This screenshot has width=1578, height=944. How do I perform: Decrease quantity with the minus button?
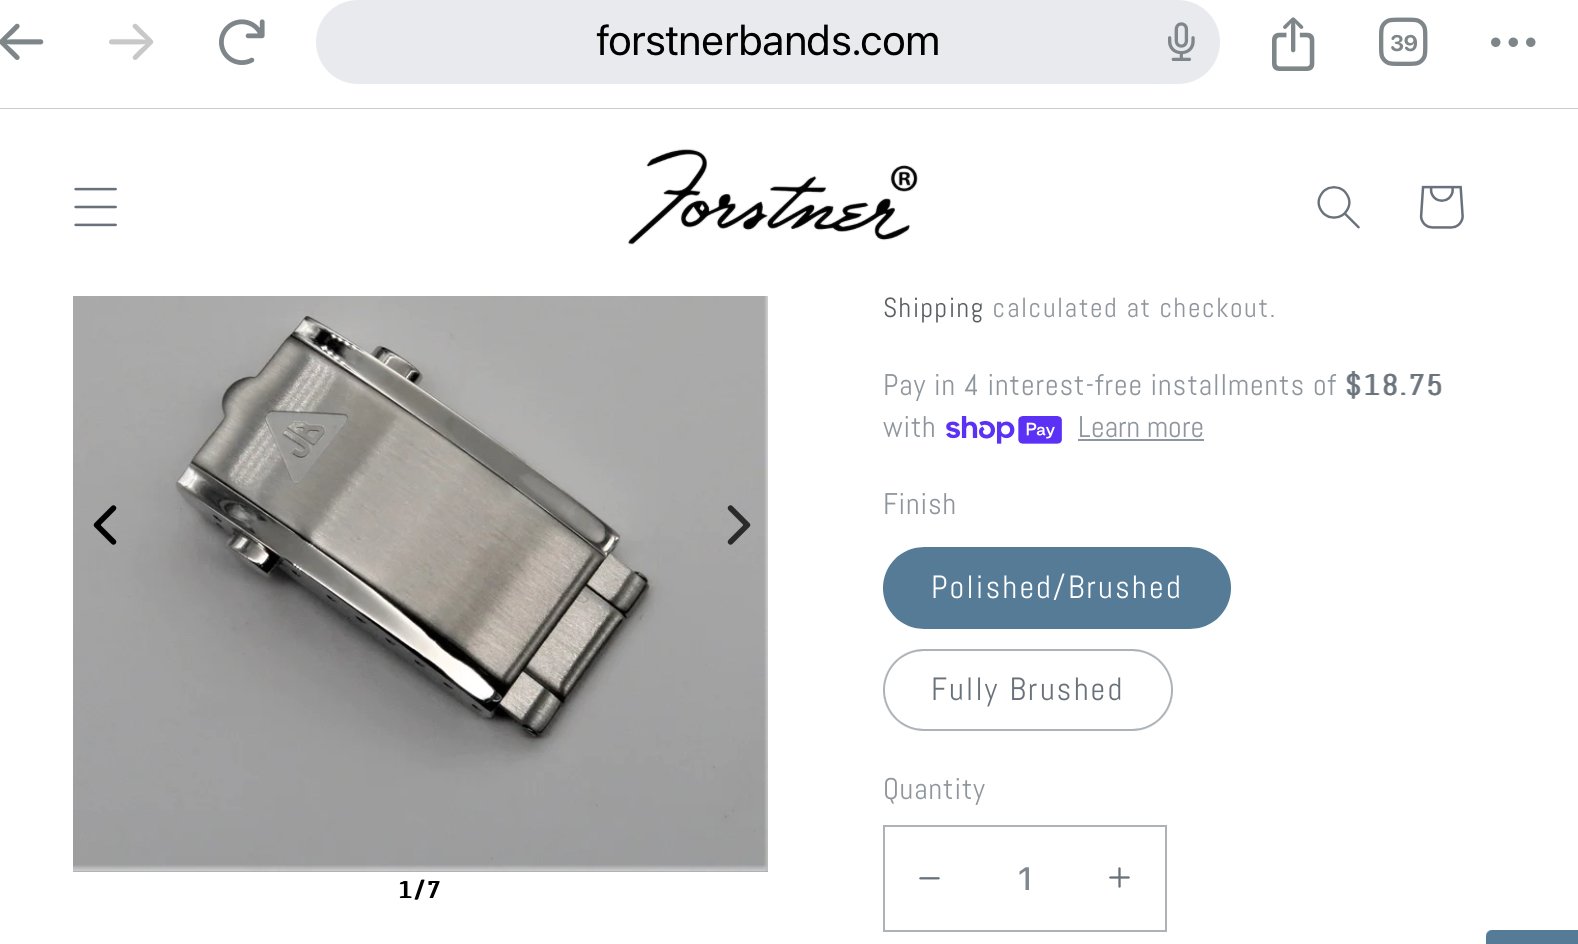click(x=930, y=878)
